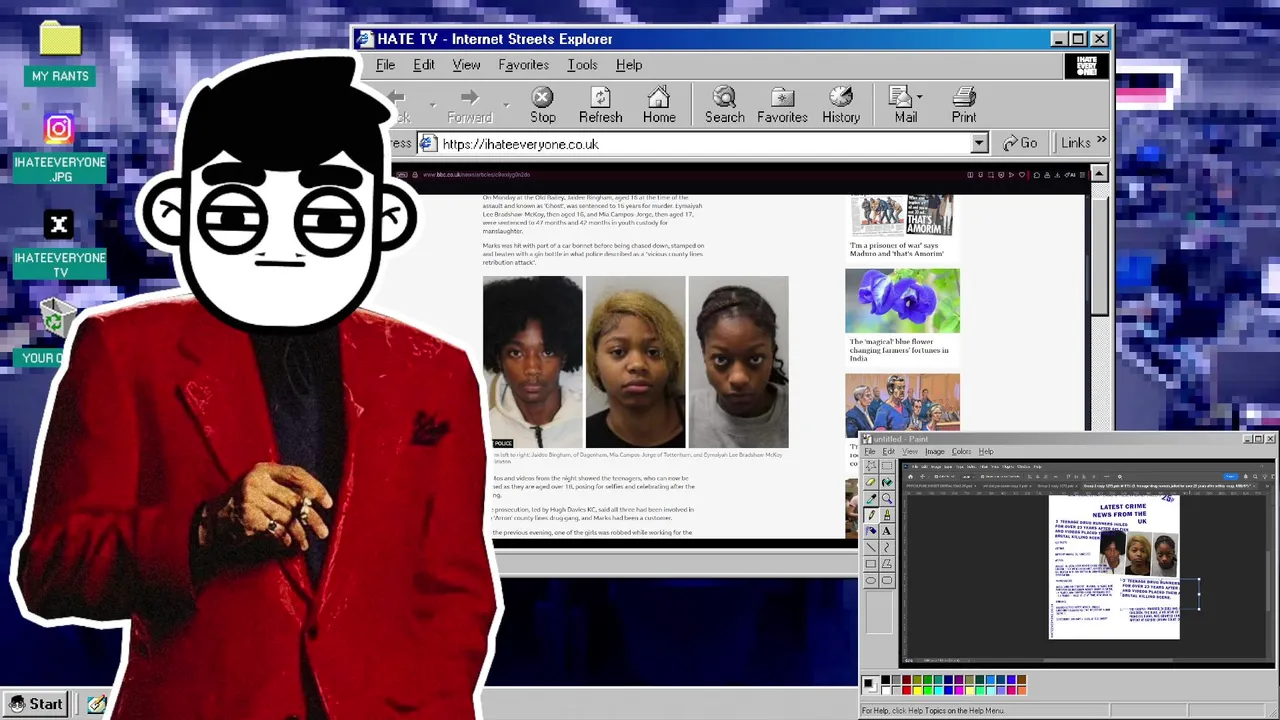Click the ihateeveryone.co.uk address field
This screenshot has width=1280, height=720.
pos(695,143)
